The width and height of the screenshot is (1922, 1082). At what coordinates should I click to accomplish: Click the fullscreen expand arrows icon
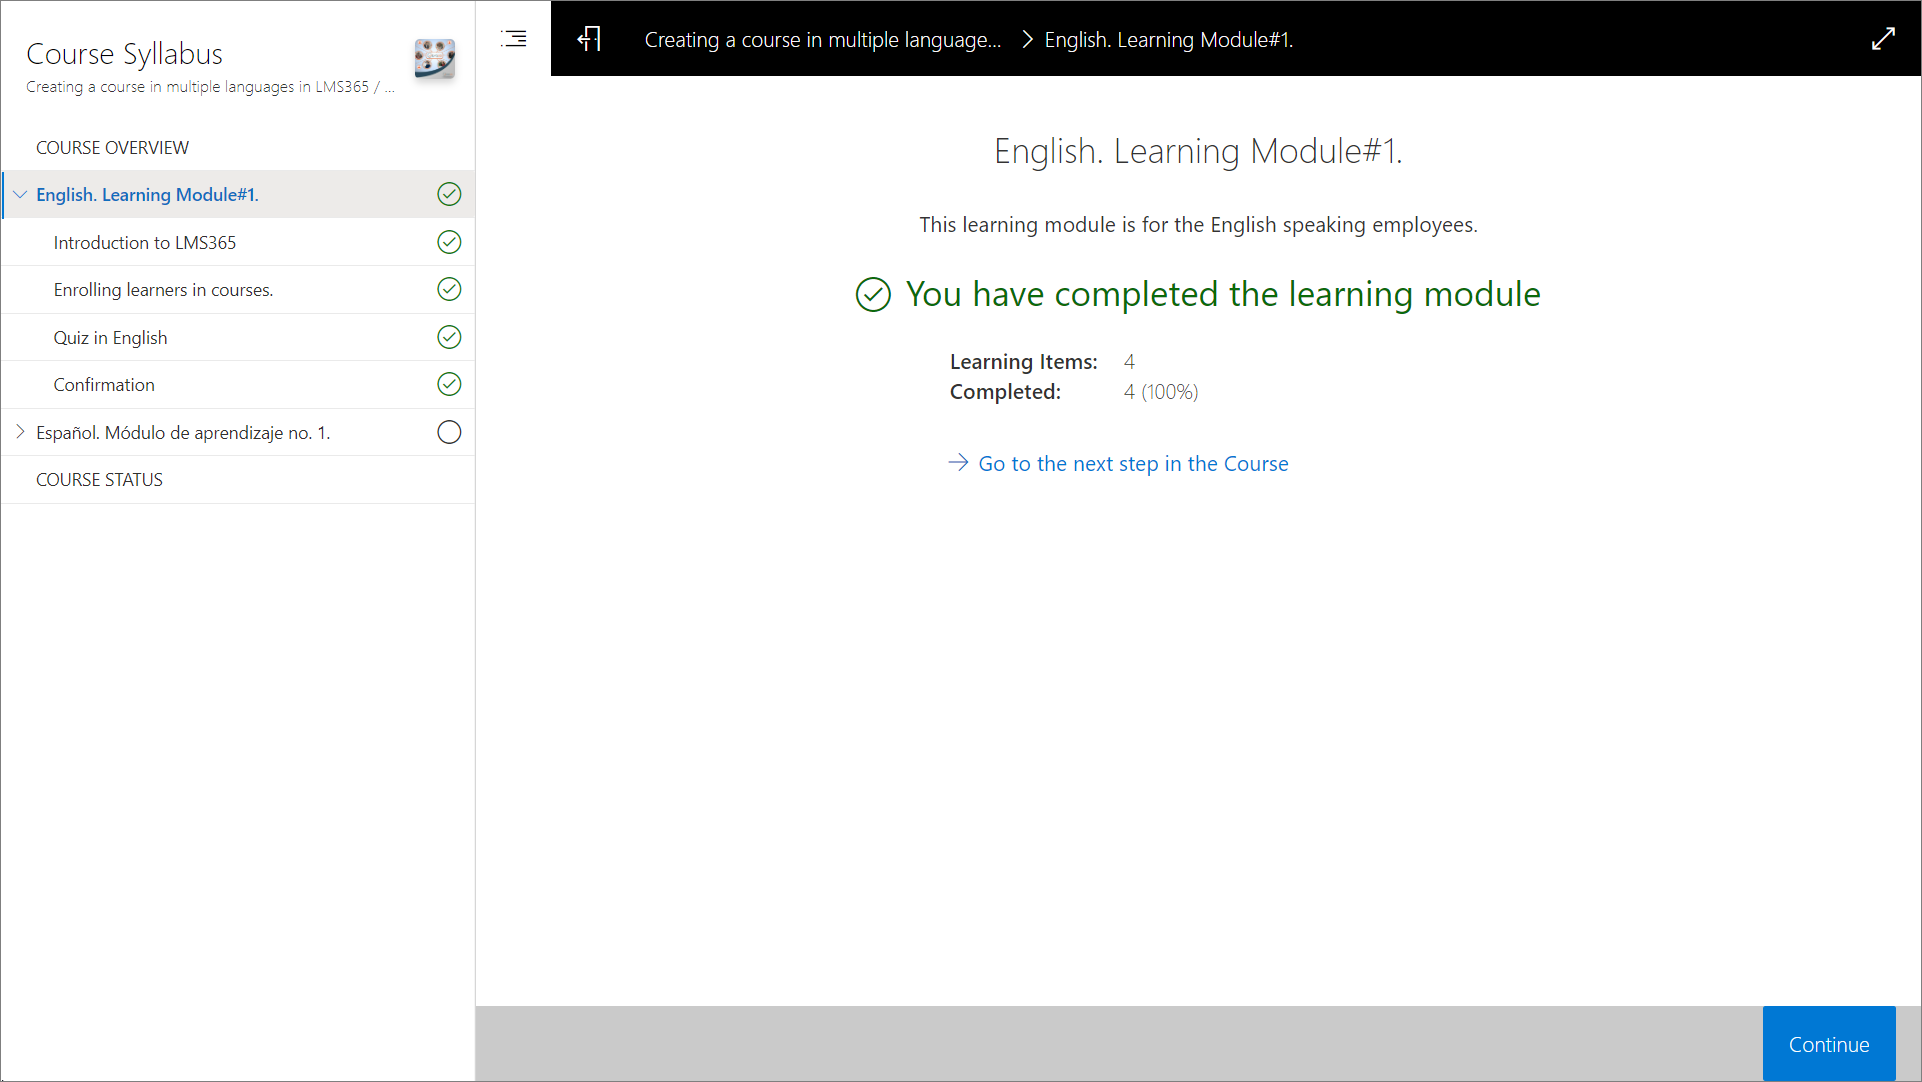point(1883,39)
